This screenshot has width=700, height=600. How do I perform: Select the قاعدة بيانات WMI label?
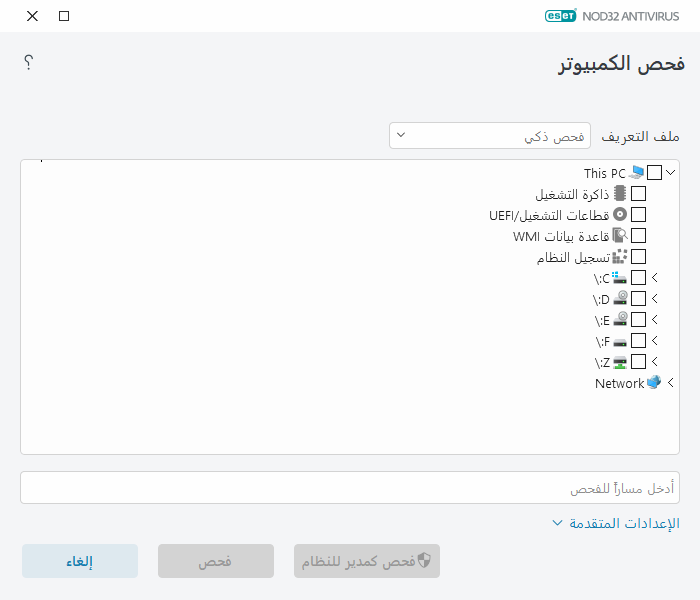561,236
